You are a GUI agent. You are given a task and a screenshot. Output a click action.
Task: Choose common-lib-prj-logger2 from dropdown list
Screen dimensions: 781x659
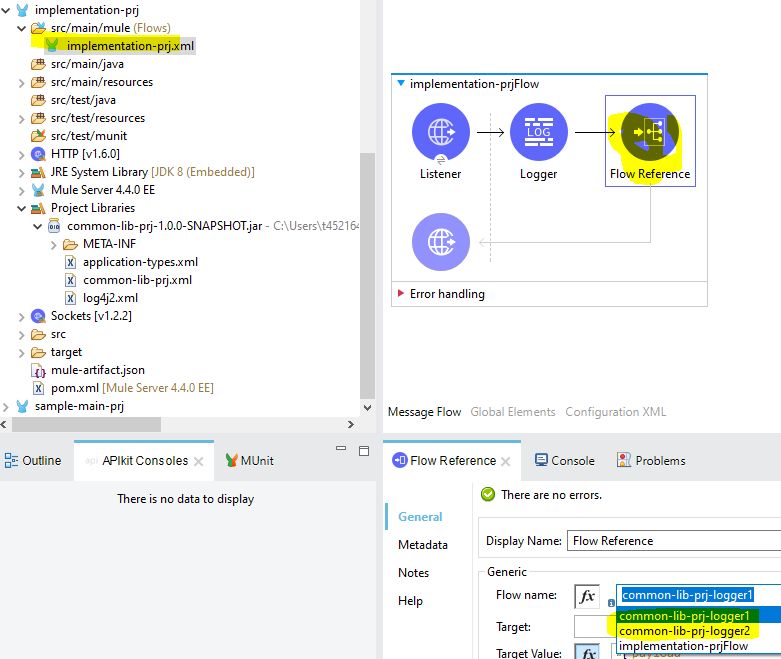pyautogui.click(x=698, y=631)
